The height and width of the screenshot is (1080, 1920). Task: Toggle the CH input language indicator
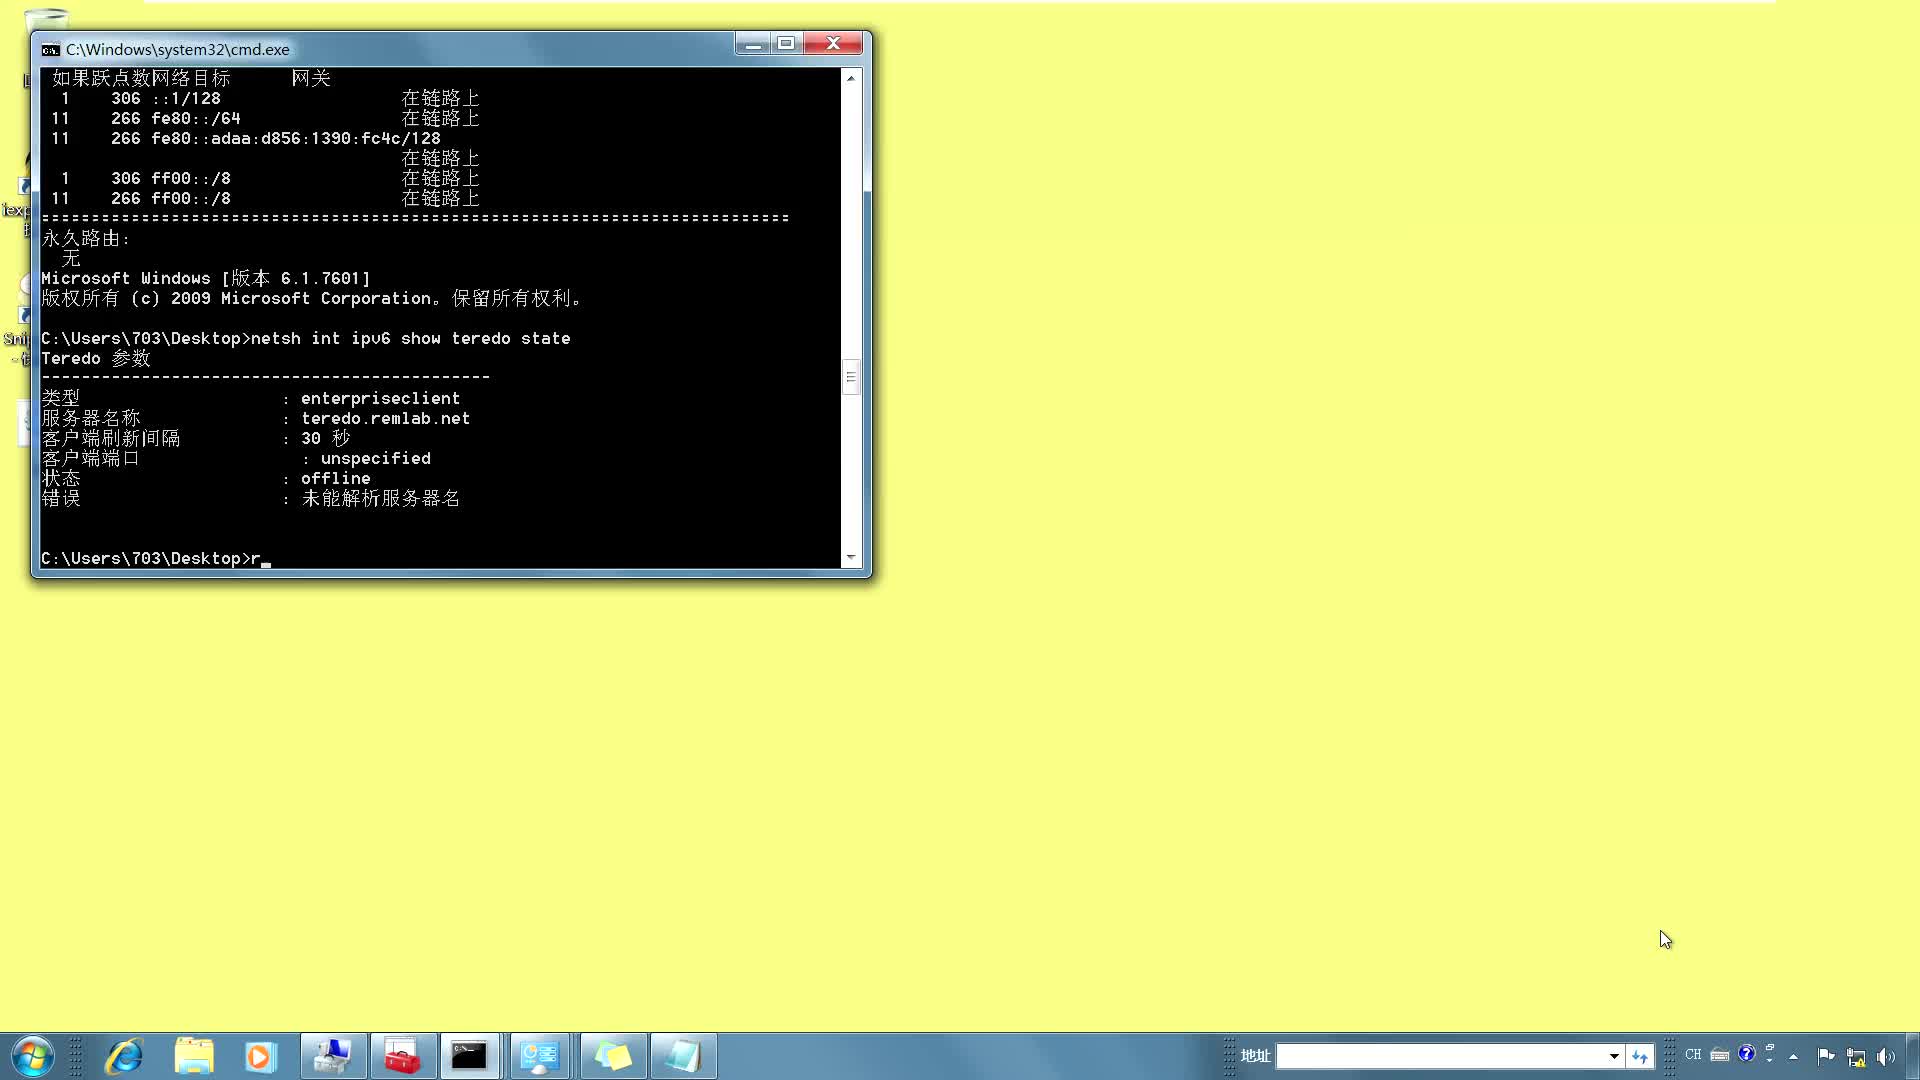pos(1693,1055)
